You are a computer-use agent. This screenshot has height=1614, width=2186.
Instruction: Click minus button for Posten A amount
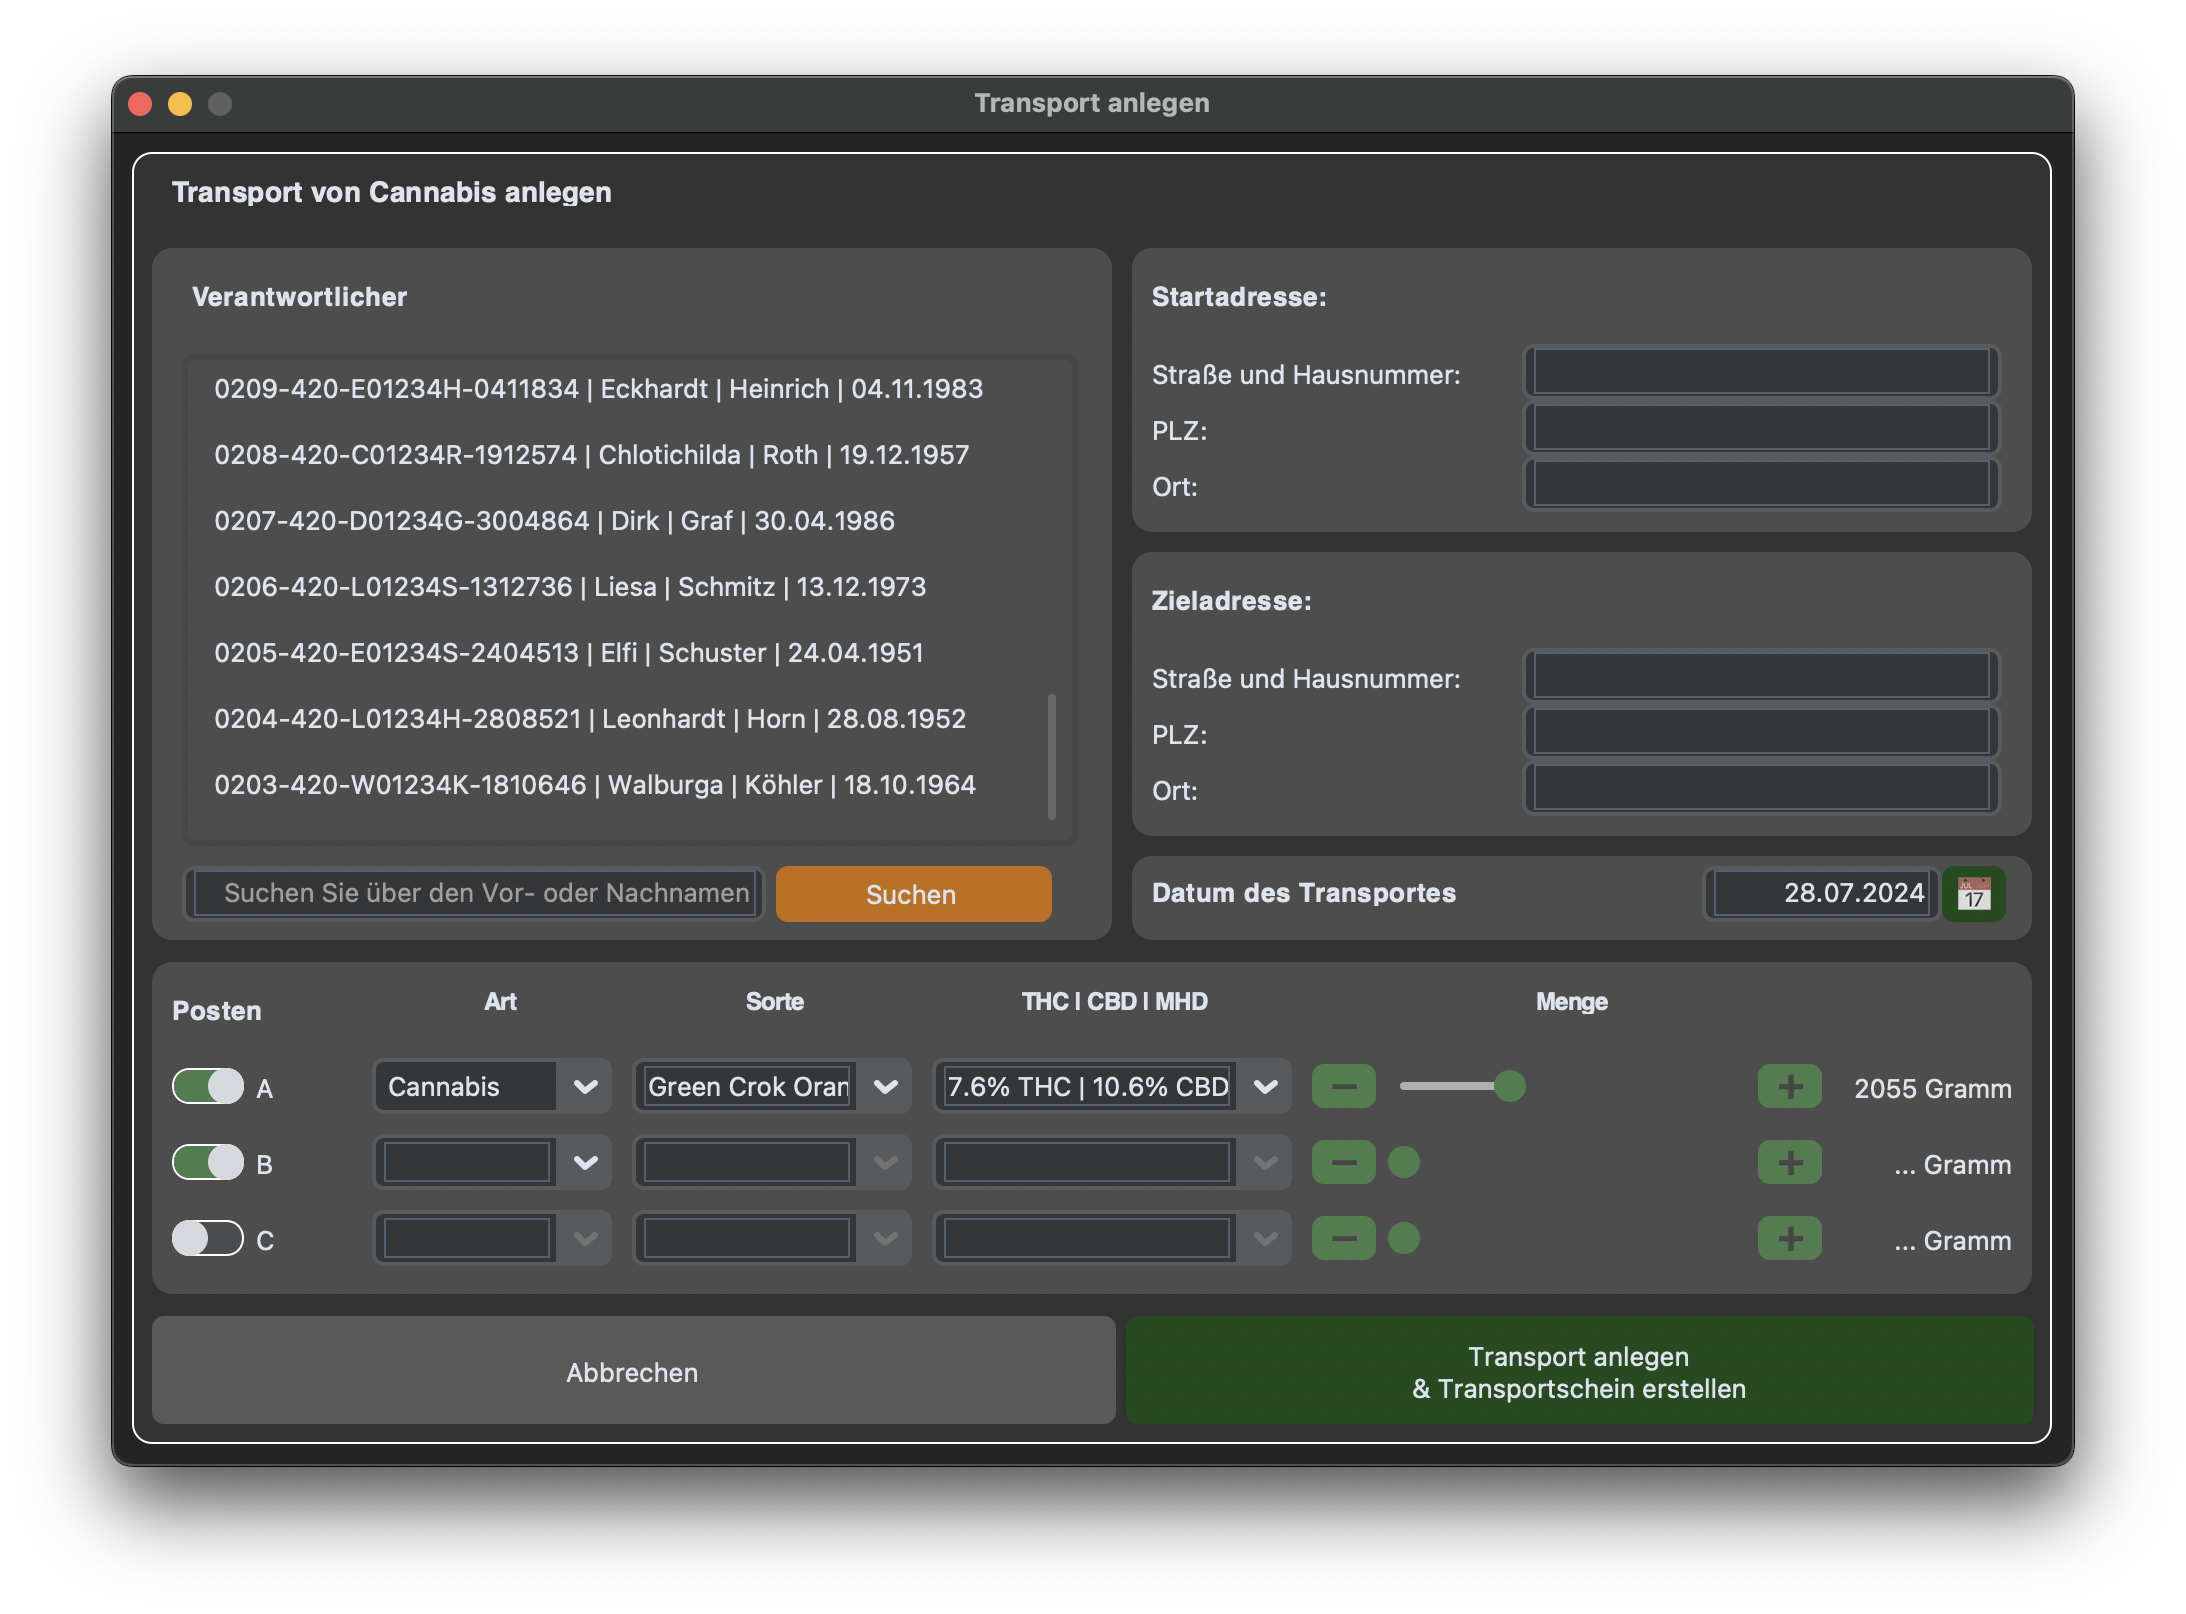(x=1343, y=1087)
